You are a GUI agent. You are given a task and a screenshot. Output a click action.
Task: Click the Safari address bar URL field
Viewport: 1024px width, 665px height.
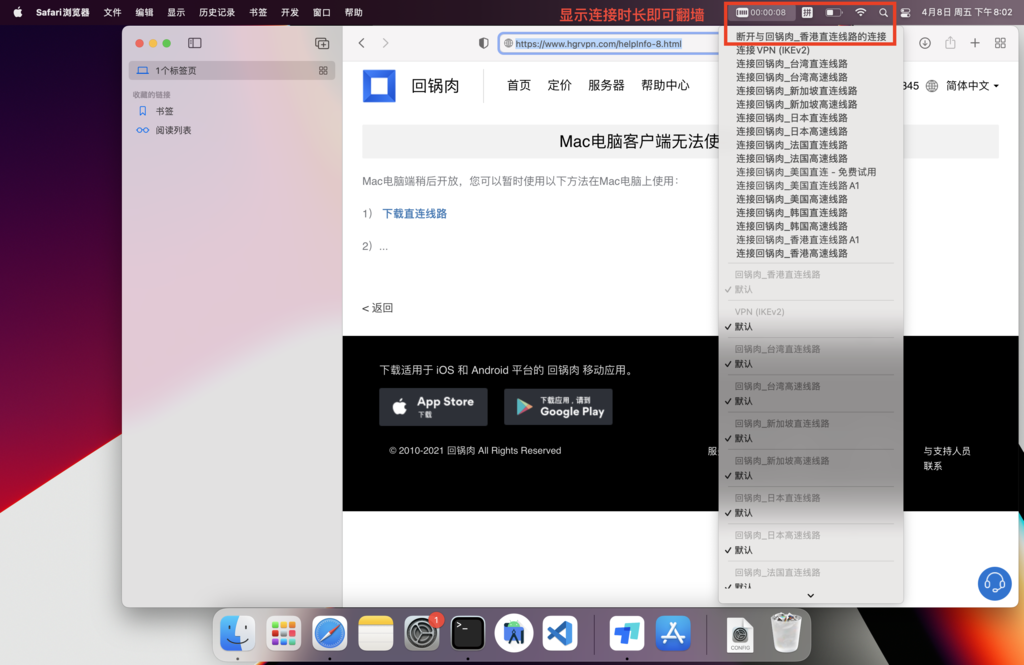coord(600,44)
